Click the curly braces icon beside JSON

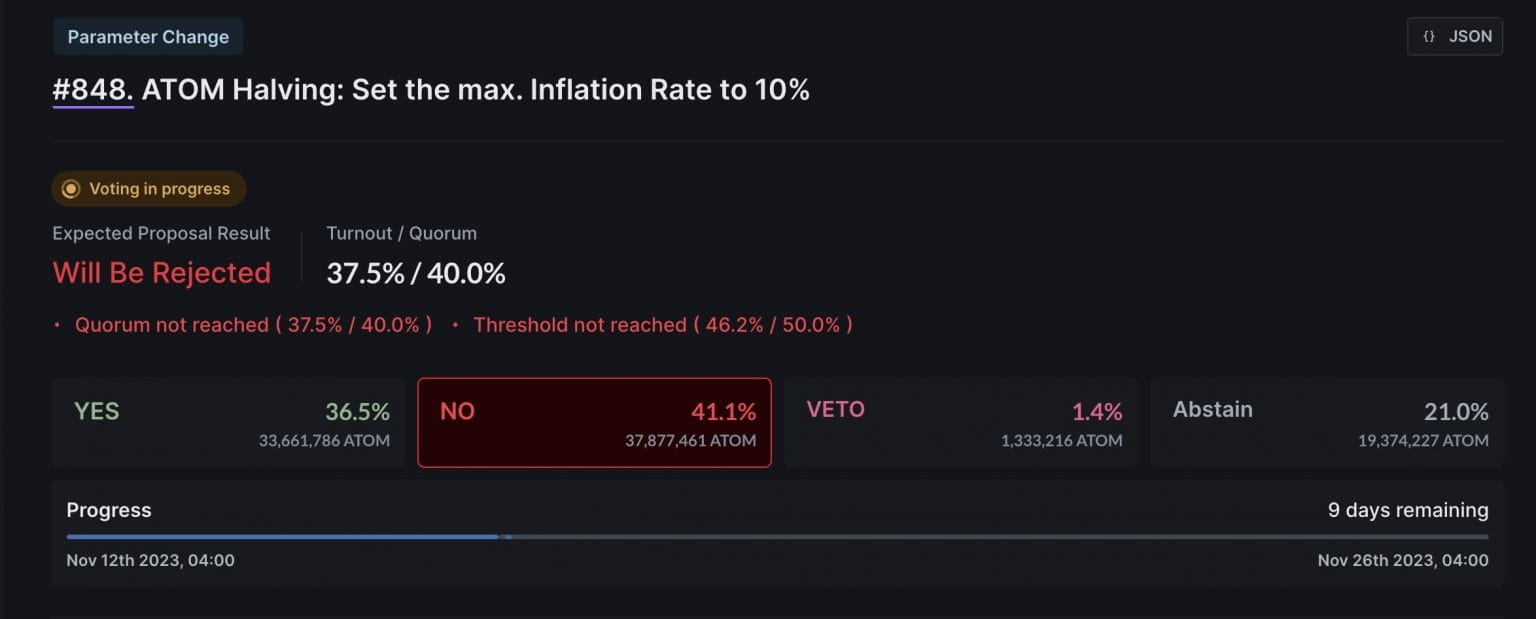(1429, 37)
